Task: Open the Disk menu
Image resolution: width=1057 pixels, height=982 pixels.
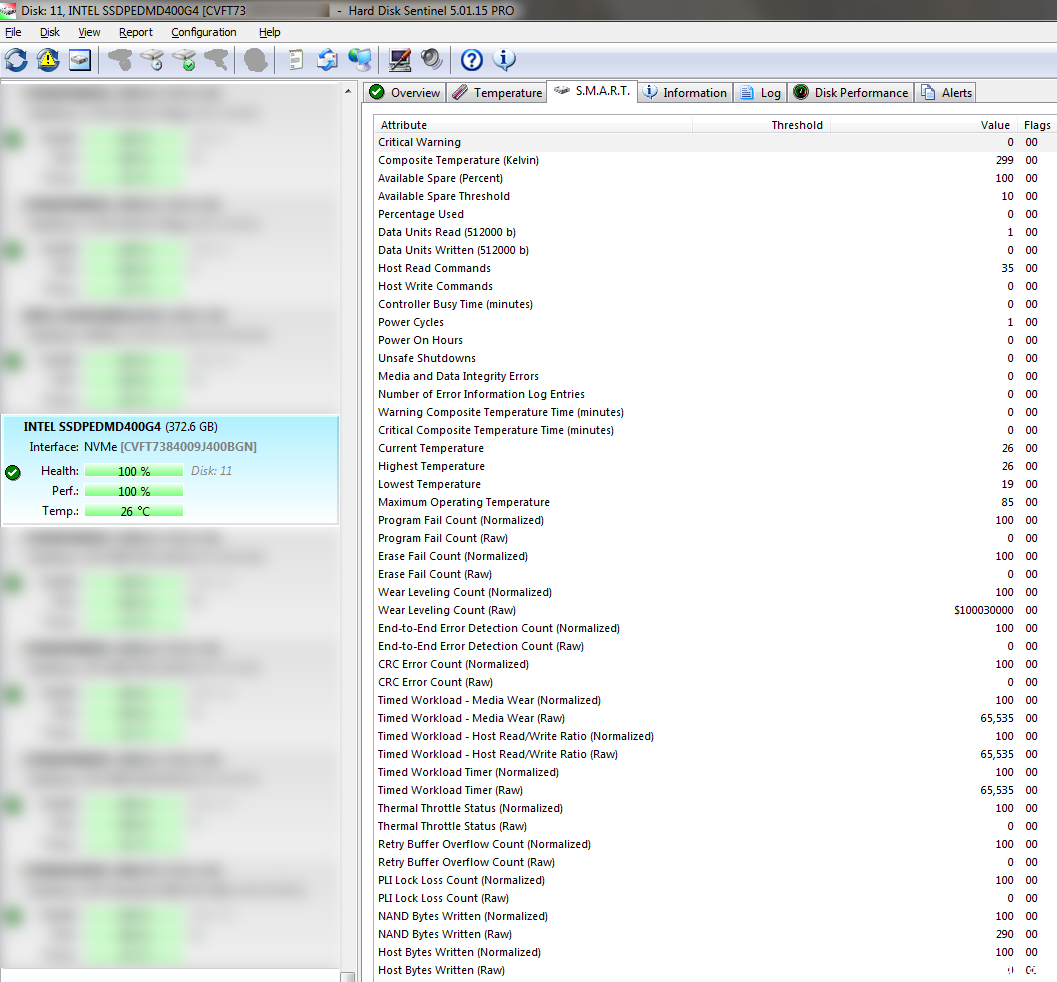Action: 50,32
